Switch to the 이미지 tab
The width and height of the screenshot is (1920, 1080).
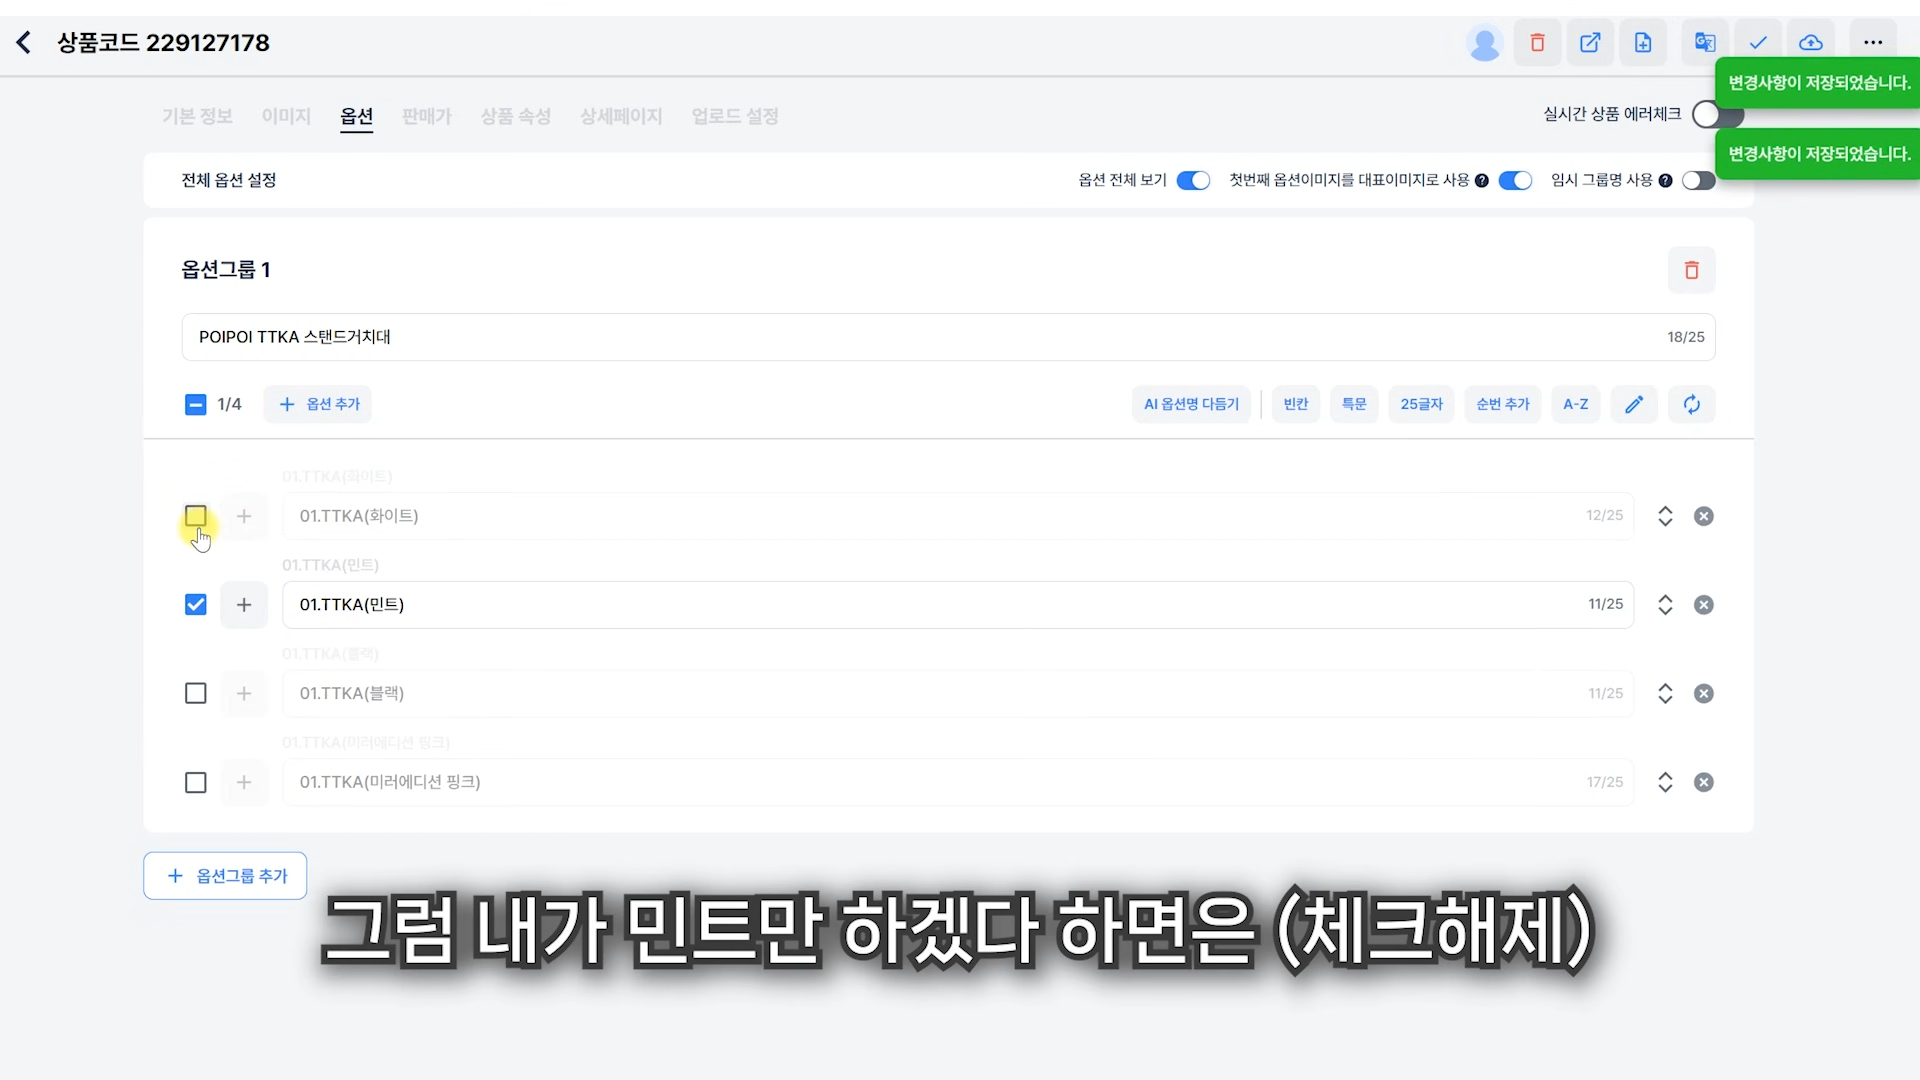click(x=286, y=116)
